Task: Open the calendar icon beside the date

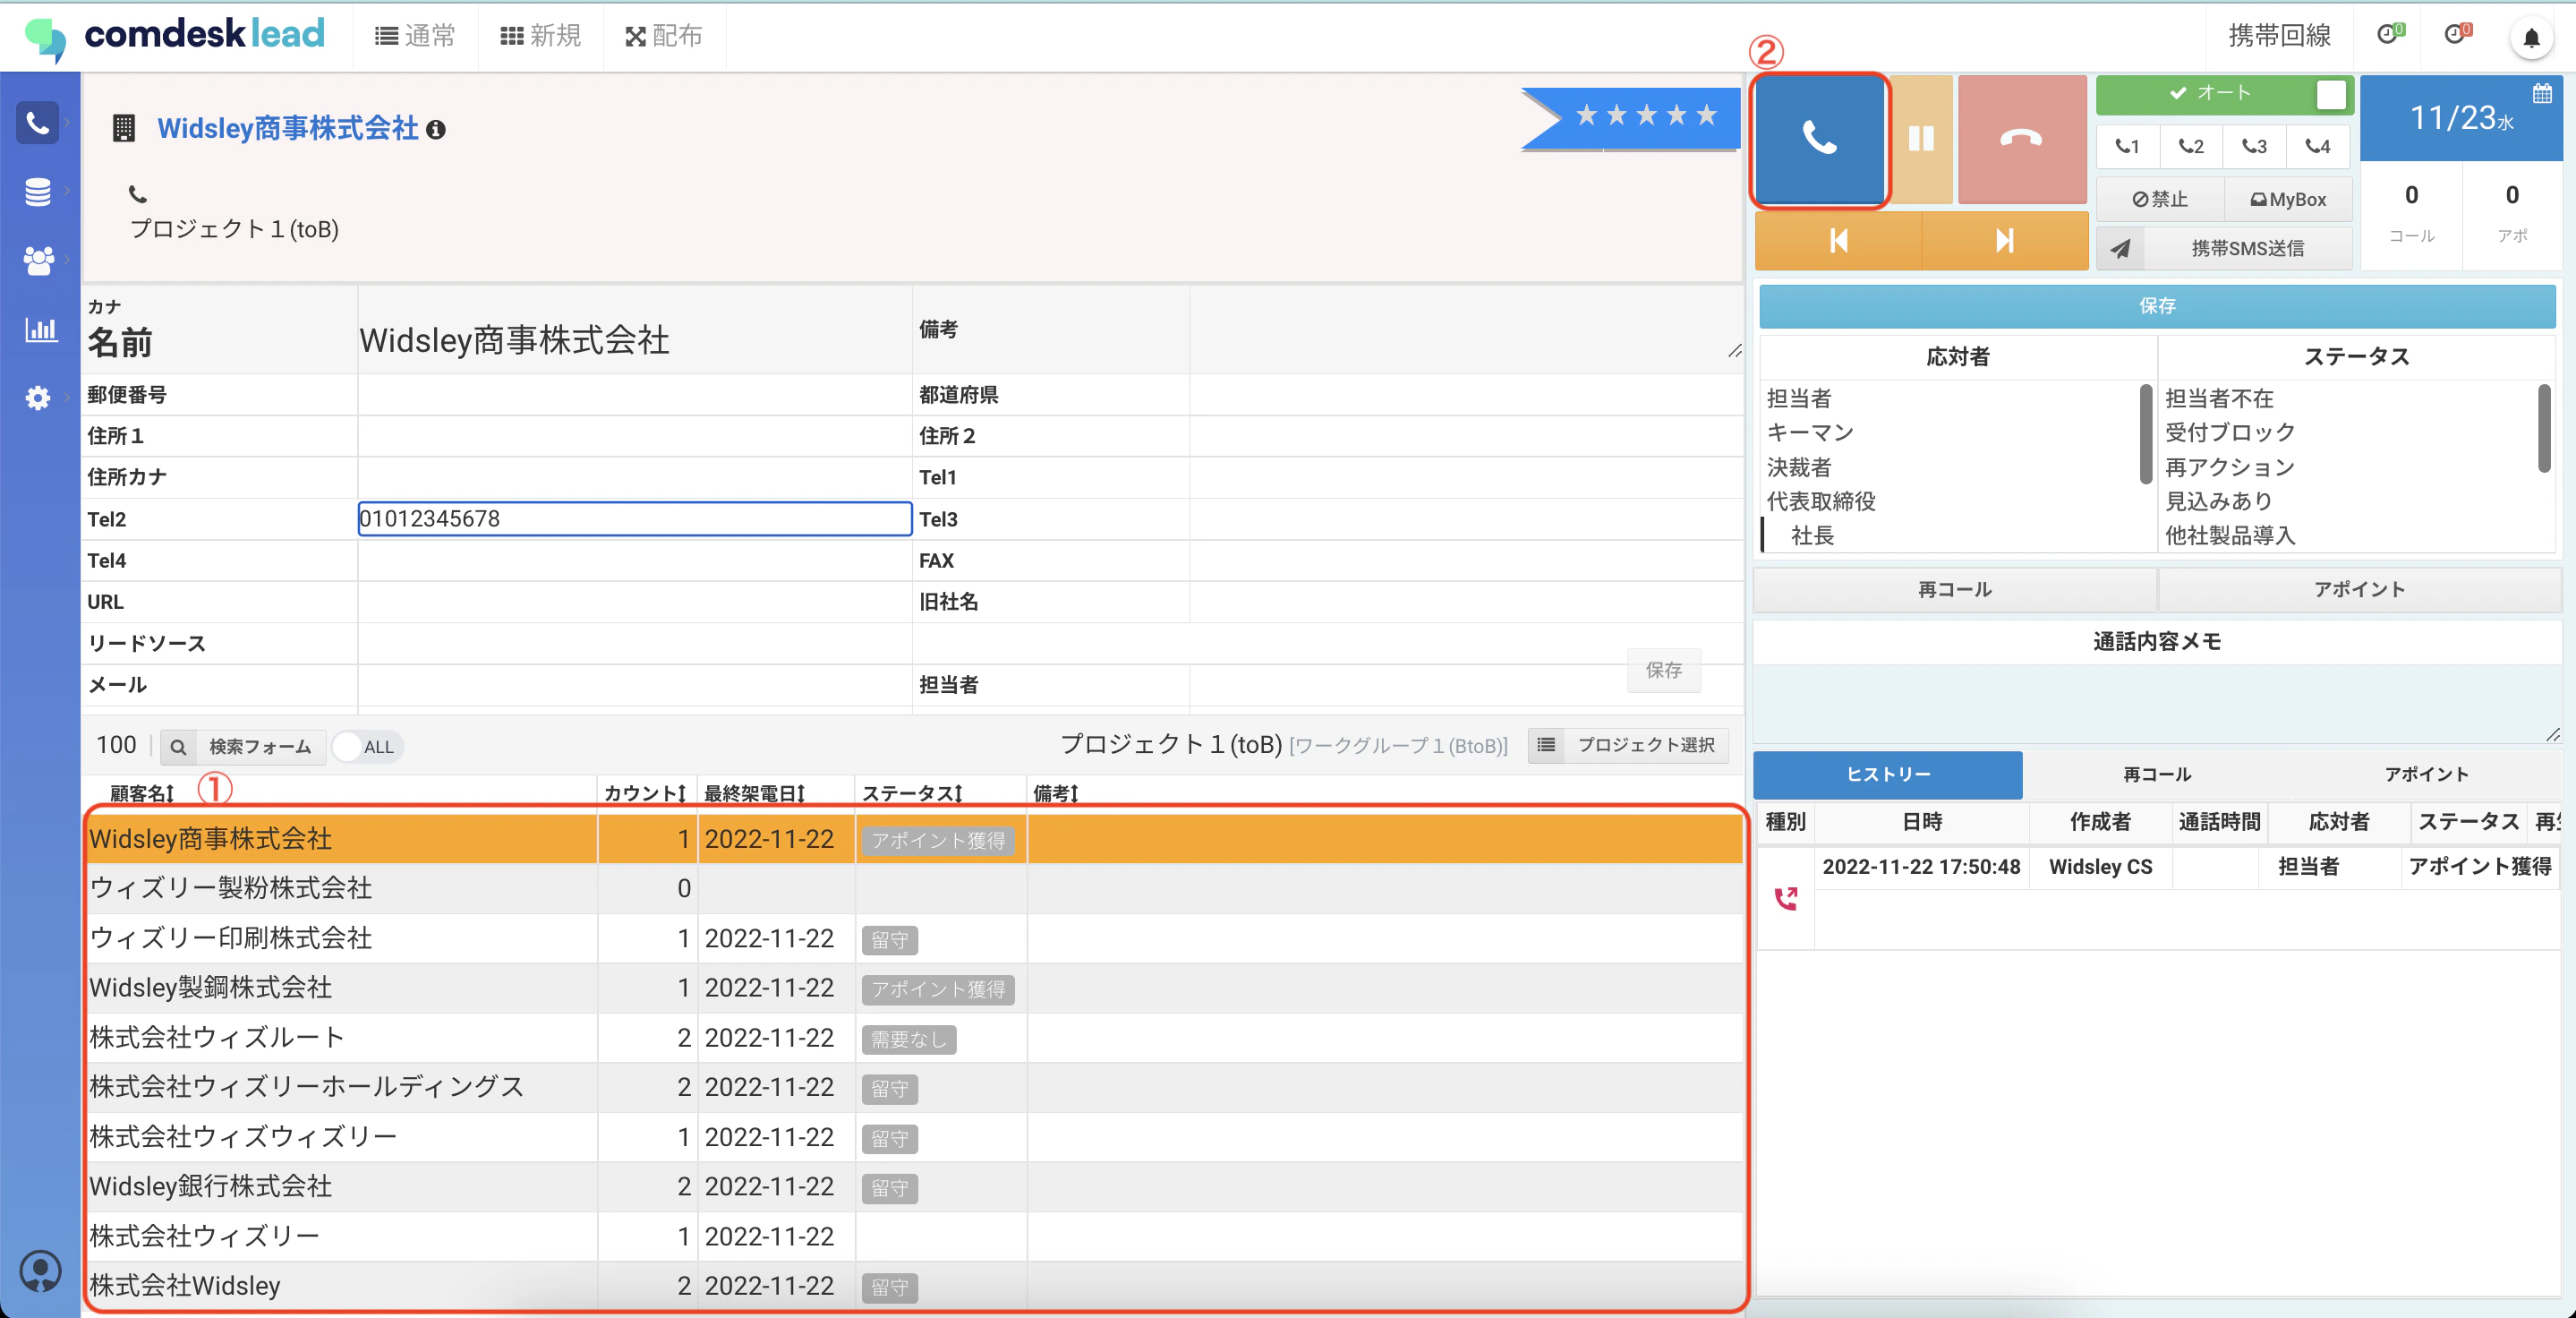Action: (2542, 94)
